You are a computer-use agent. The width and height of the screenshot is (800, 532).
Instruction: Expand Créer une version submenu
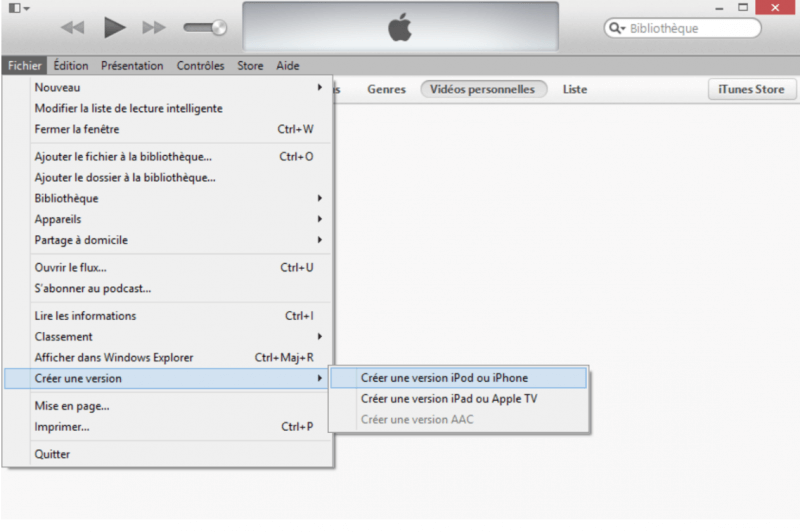(167, 378)
